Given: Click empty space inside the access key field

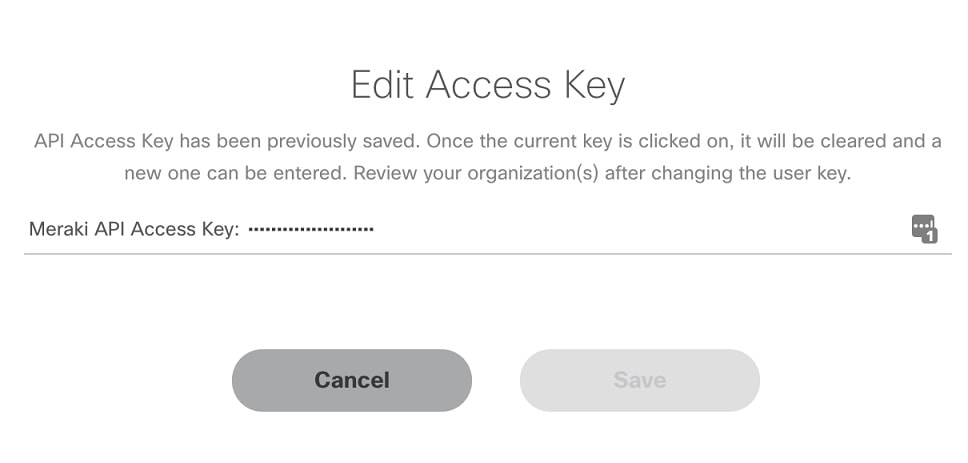Looking at the screenshot, I should (642, 230).
